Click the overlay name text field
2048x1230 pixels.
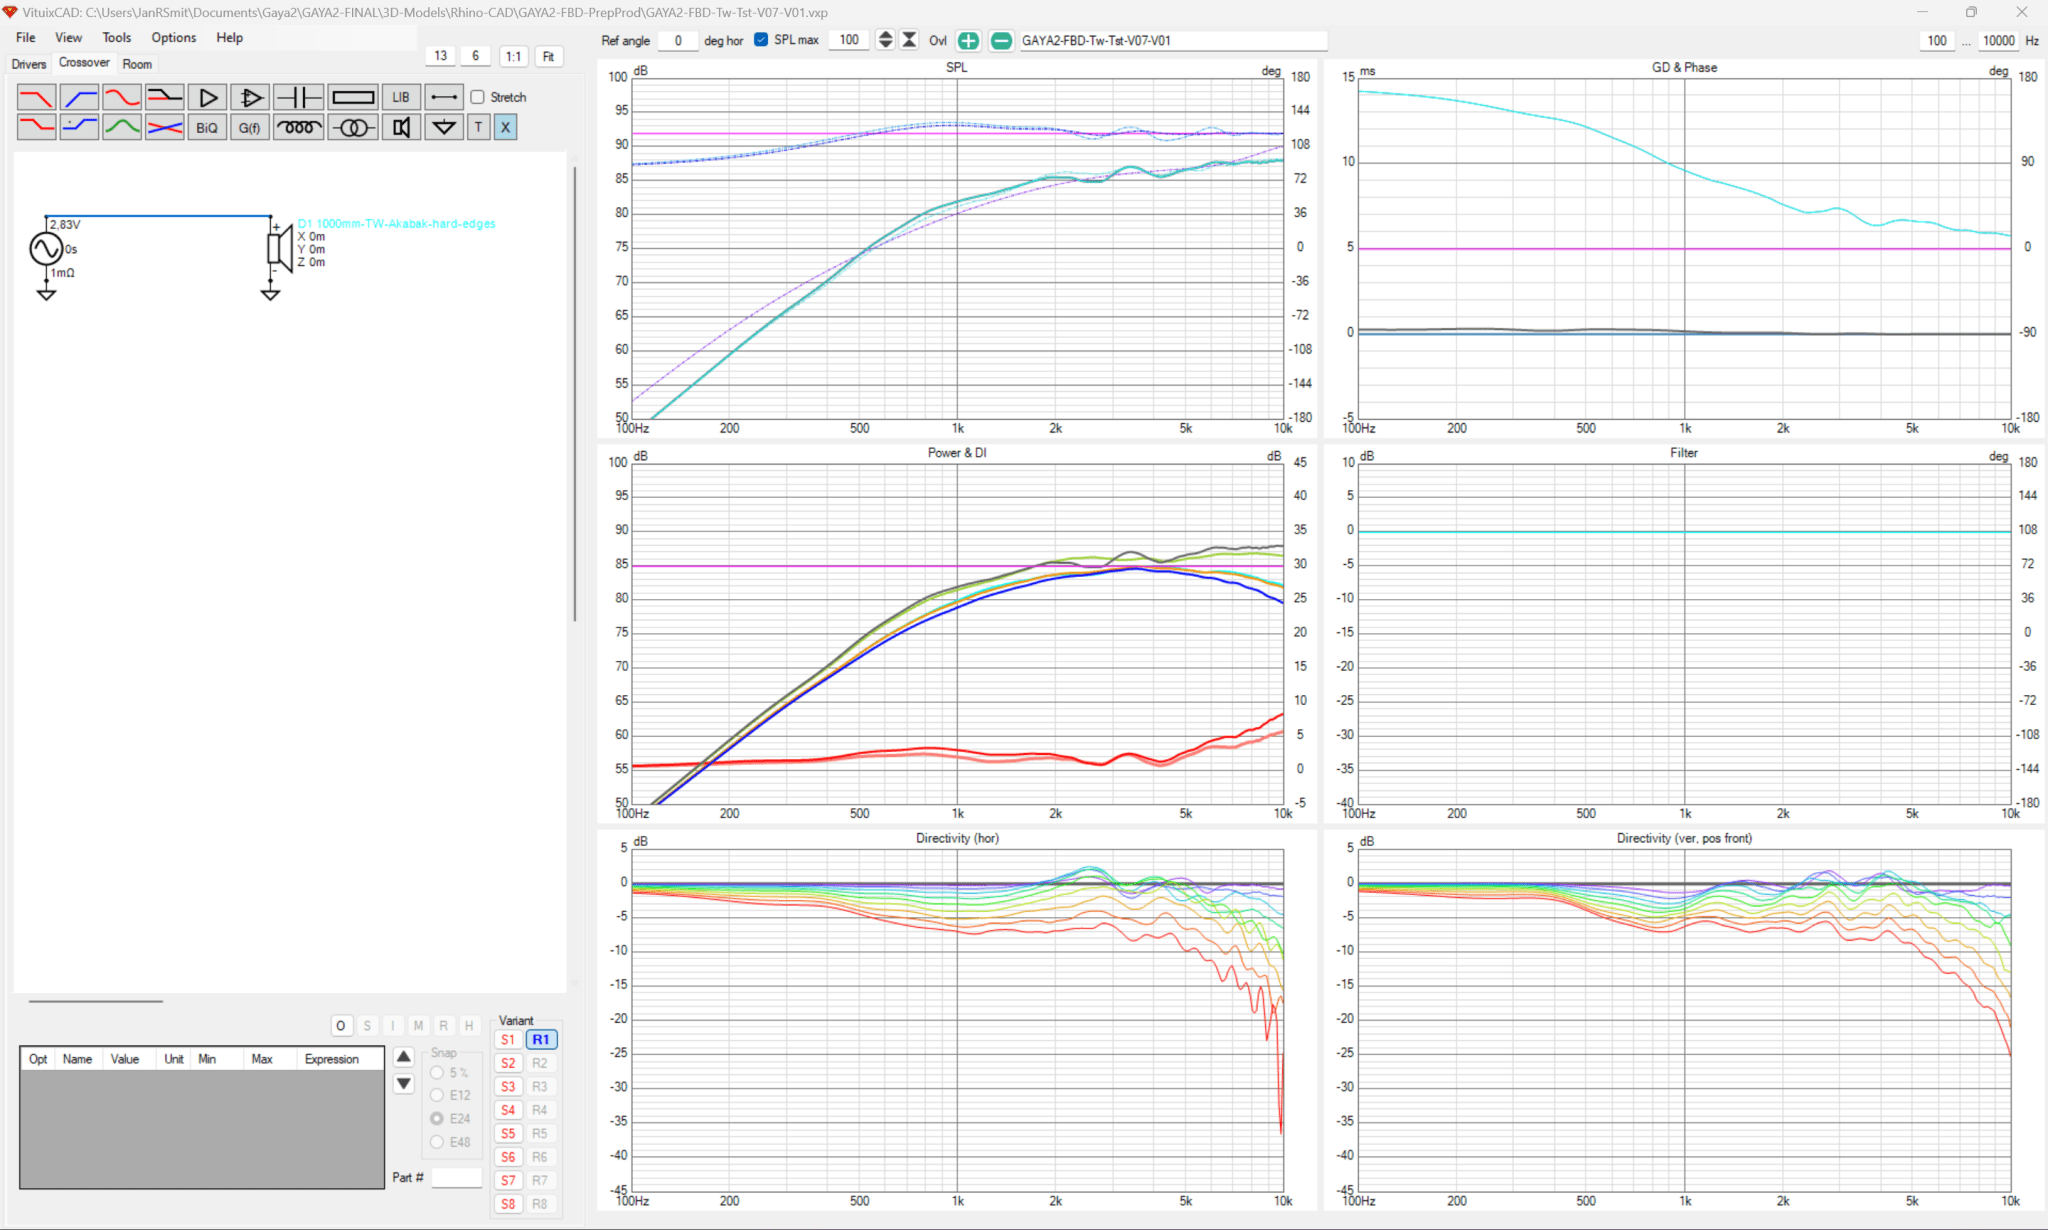pos(1172,40)
